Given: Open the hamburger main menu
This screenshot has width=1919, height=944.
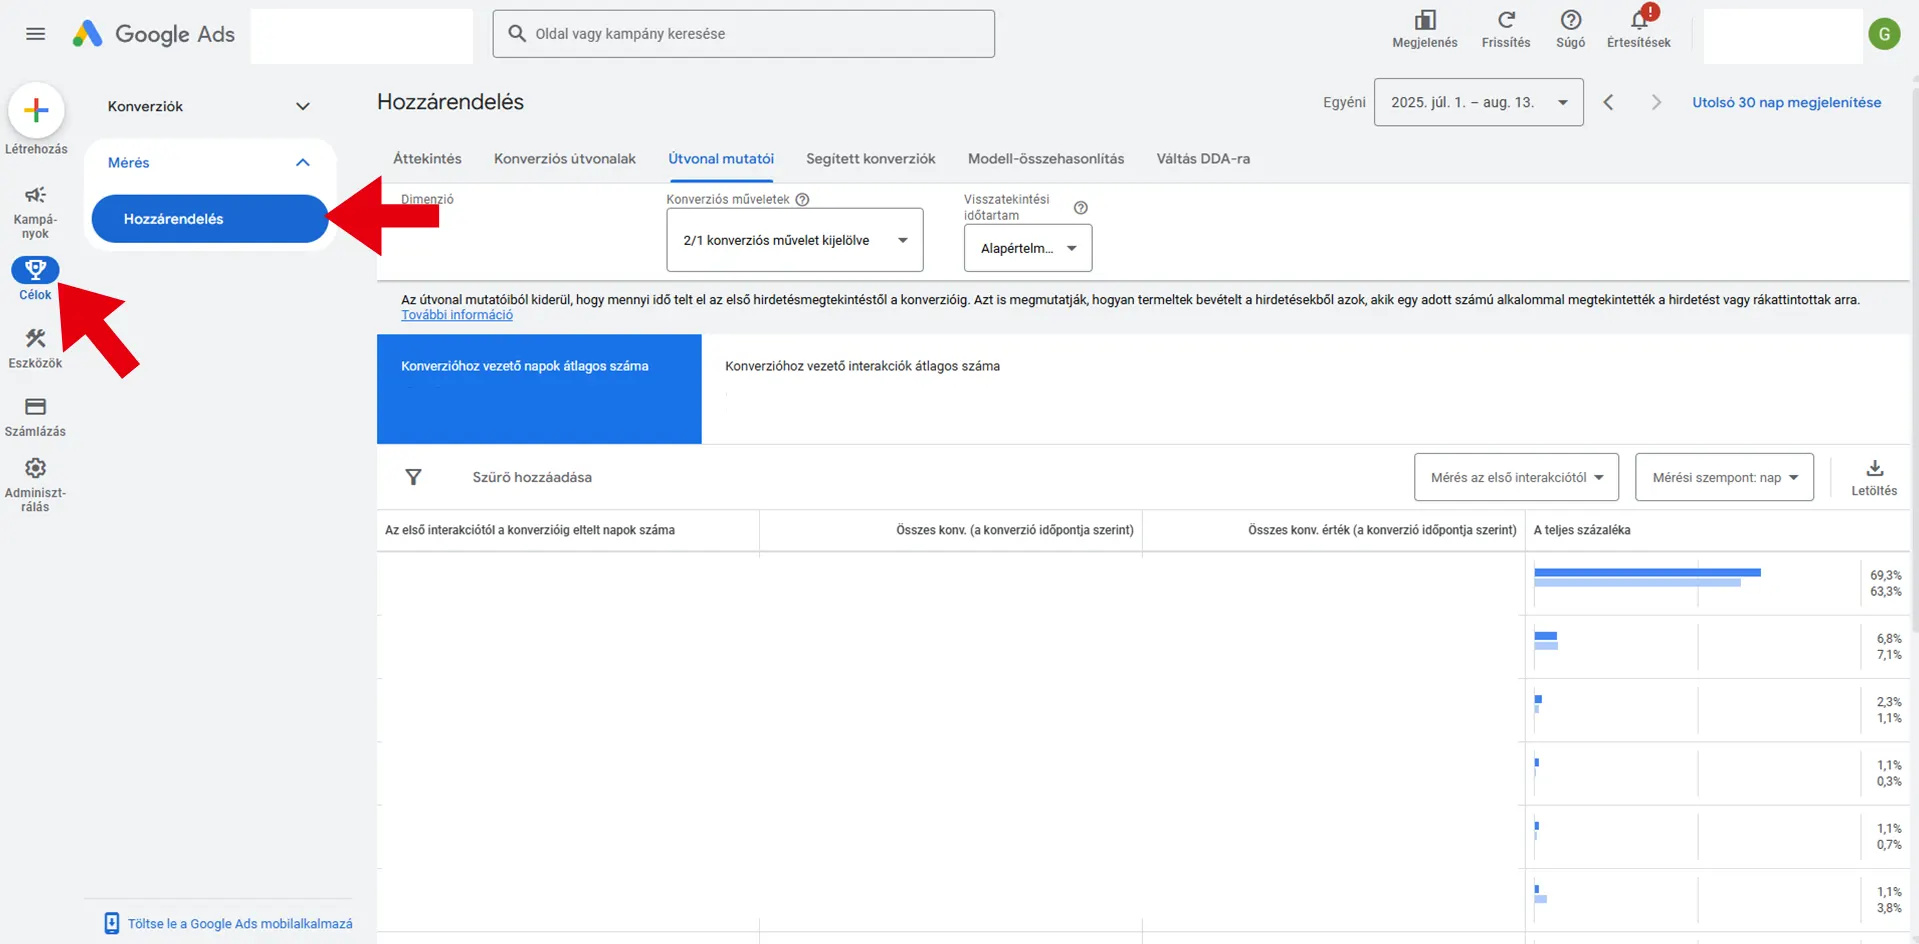Looking at the screenshot, I should coord(35,34).
